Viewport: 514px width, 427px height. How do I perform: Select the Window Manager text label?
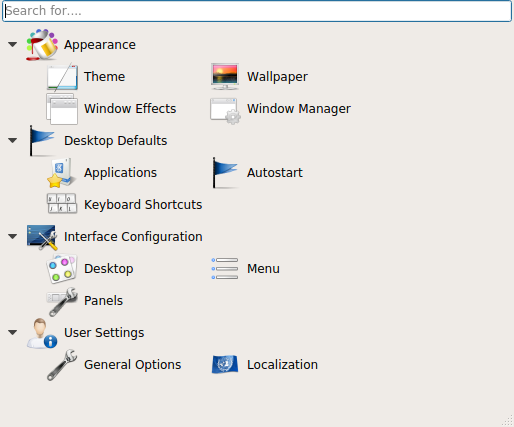click(x=299, y=109)
